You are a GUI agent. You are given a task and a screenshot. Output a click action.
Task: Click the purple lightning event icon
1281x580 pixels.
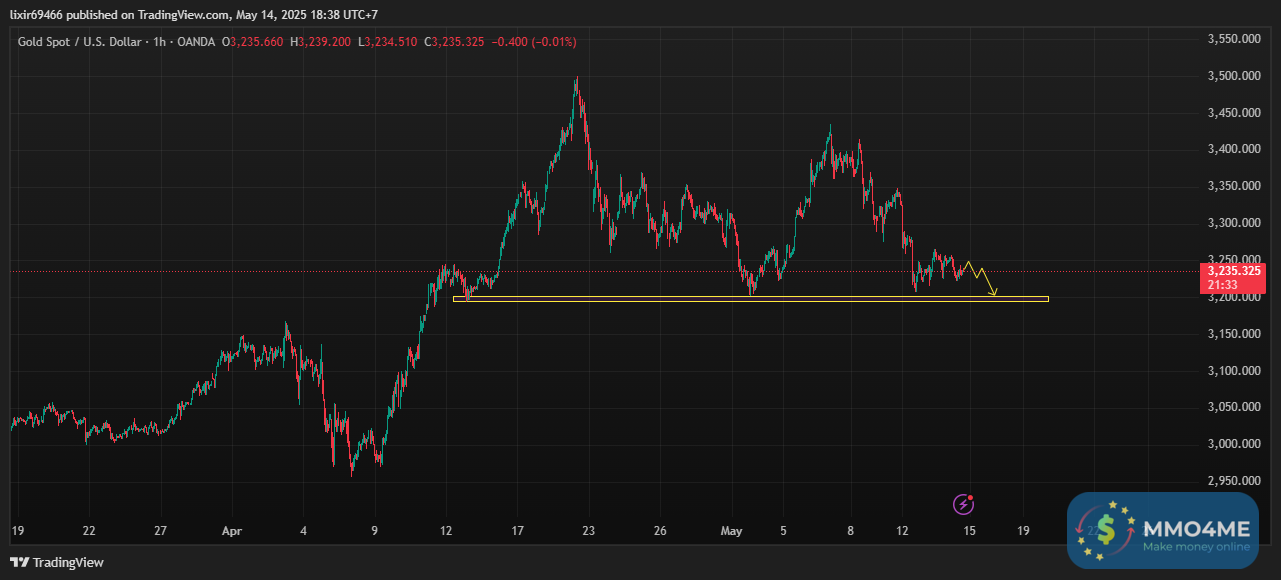[x=964, y=504]
